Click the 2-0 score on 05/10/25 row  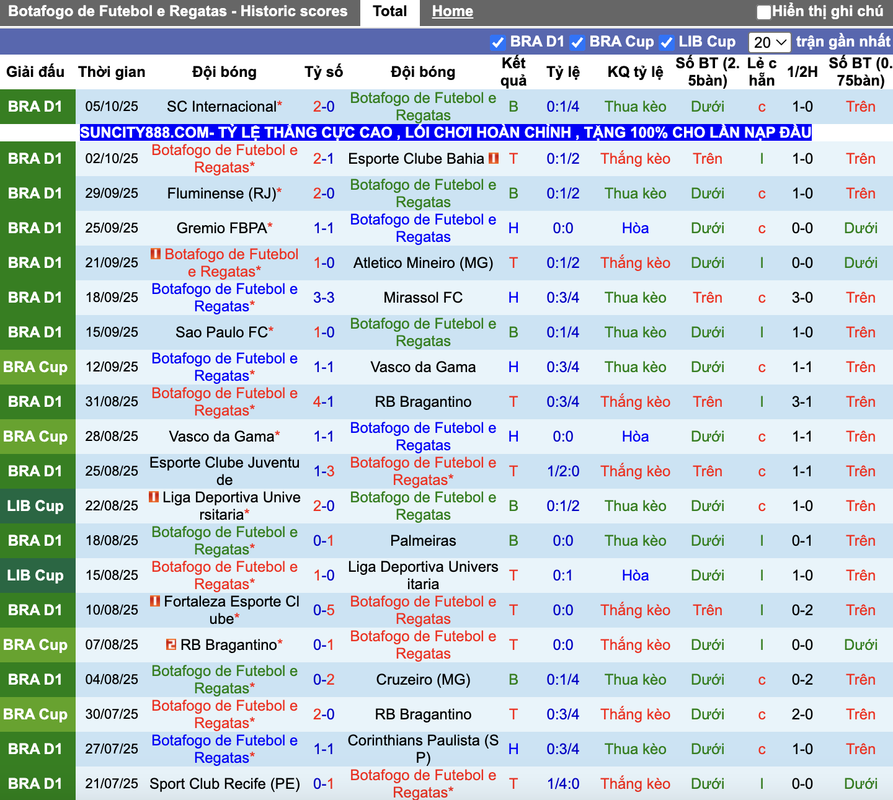coord(323,106)
